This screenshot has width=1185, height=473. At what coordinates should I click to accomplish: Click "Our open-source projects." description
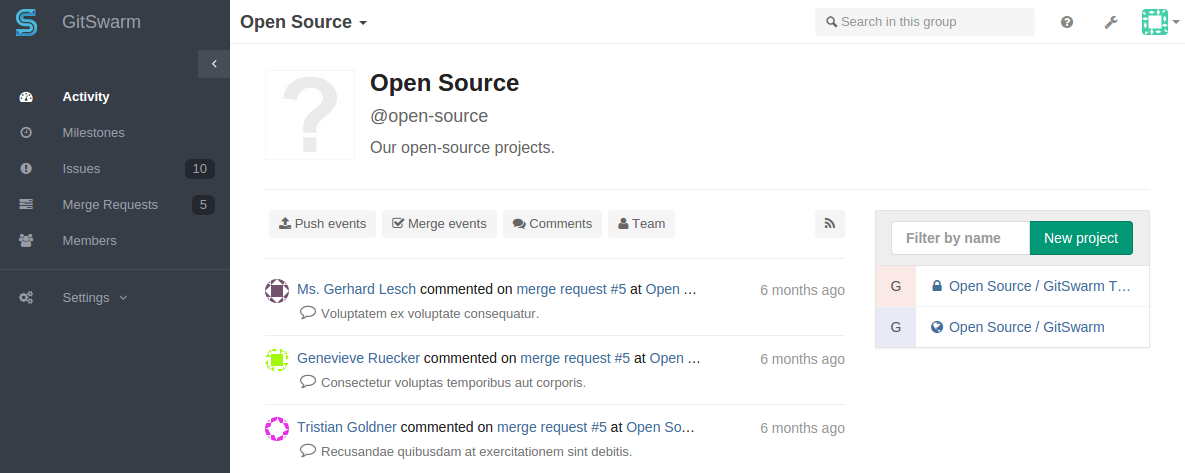(463, 148)
